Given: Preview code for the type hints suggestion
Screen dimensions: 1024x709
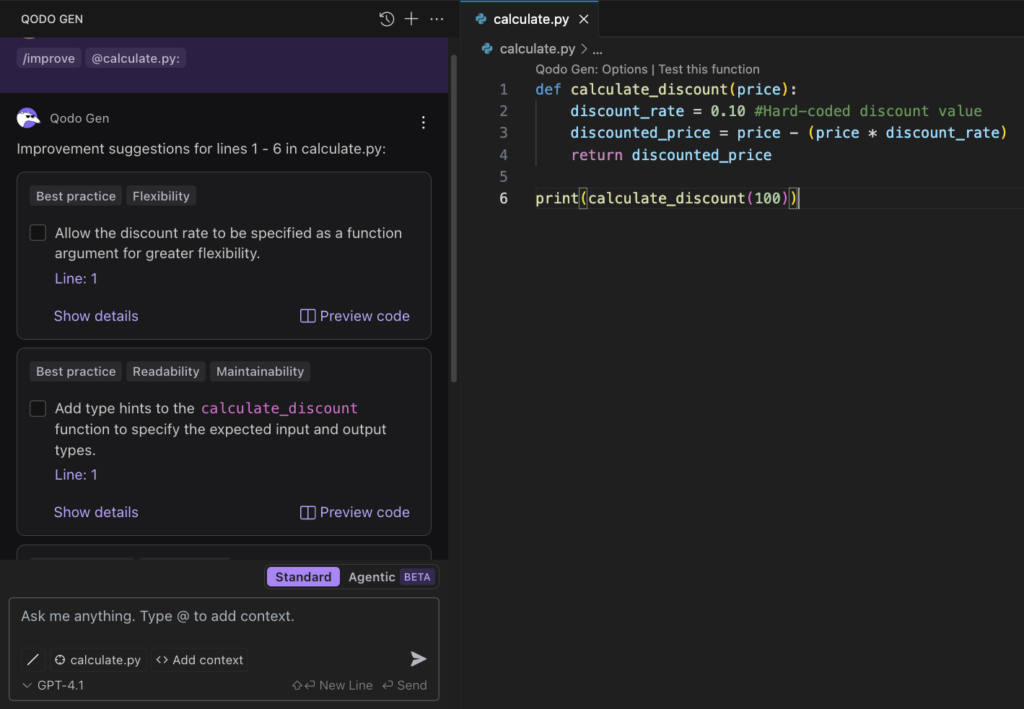Looking at the screenshot, I should [x=354, y=511].
